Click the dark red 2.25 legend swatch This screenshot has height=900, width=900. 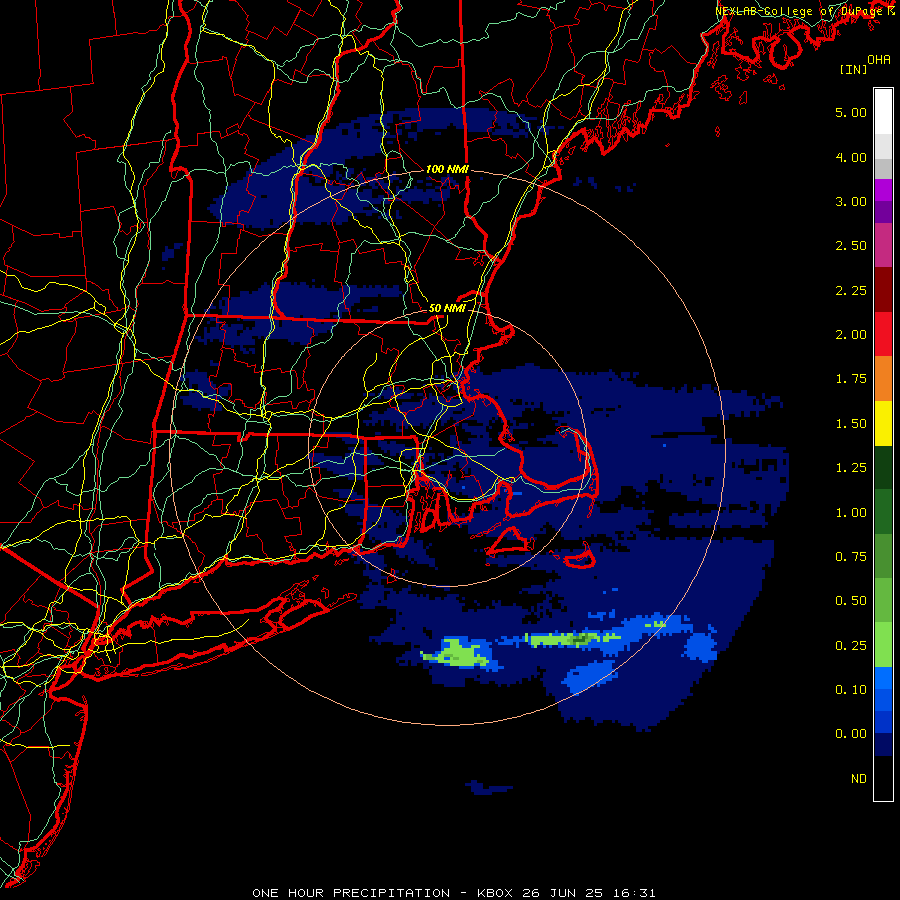coord(883,290)
